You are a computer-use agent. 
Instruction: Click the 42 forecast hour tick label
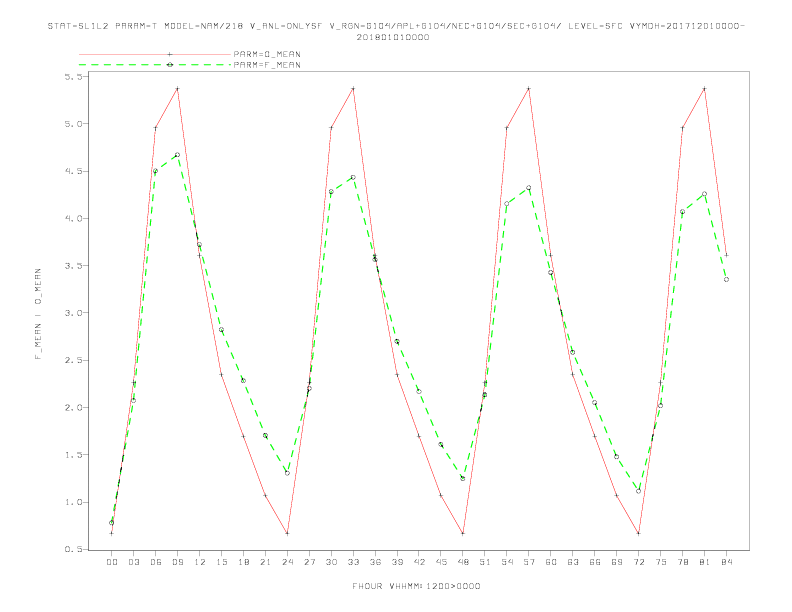tap(419, 562)
